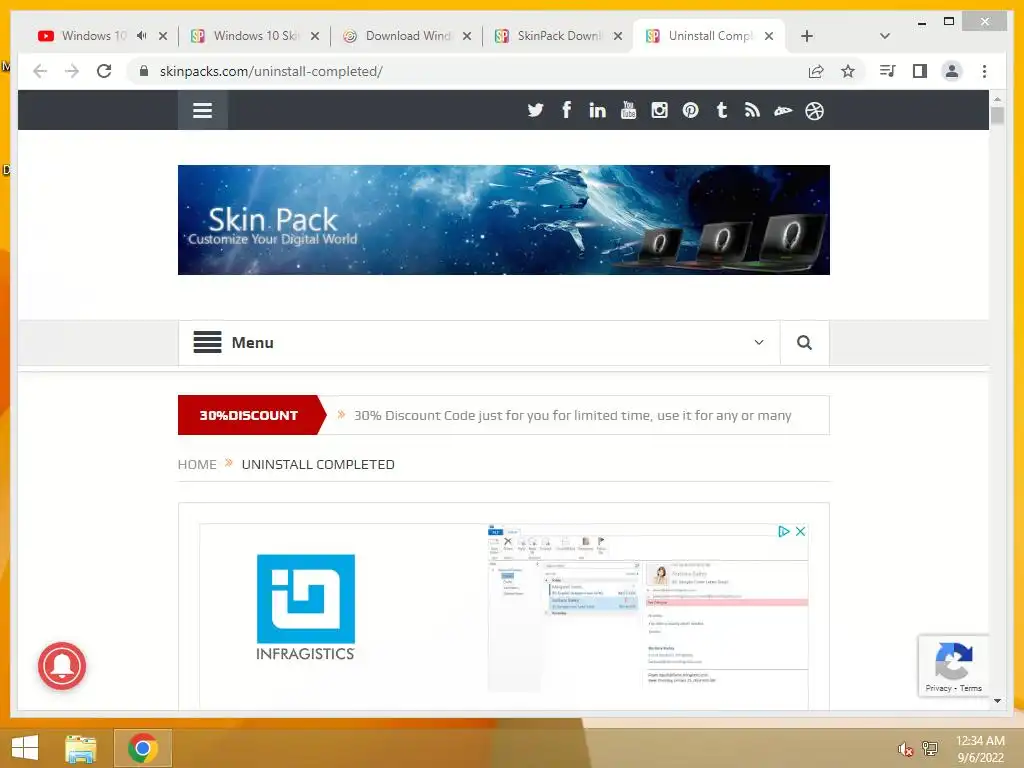Open the muted volume tray icon
The width and height of the screenshot is (1024, 768).
[905, 749]
